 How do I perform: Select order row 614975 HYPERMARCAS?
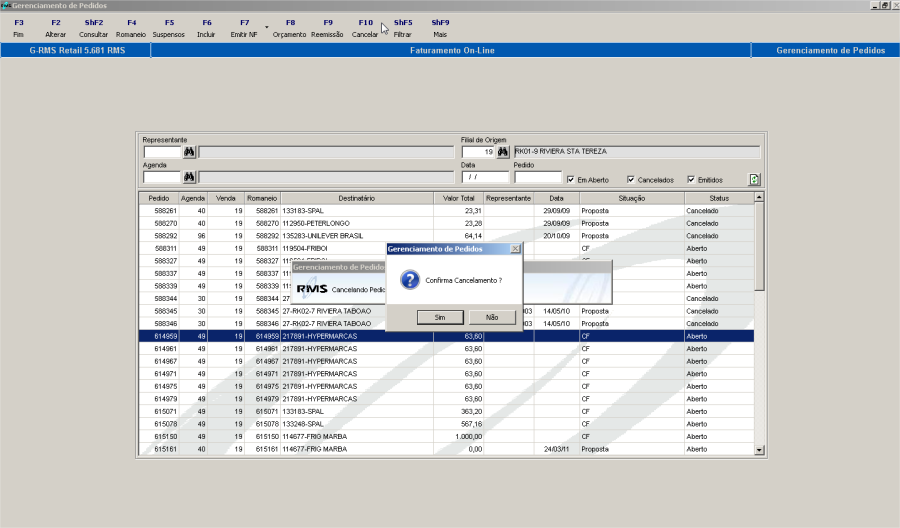point(446,386)
